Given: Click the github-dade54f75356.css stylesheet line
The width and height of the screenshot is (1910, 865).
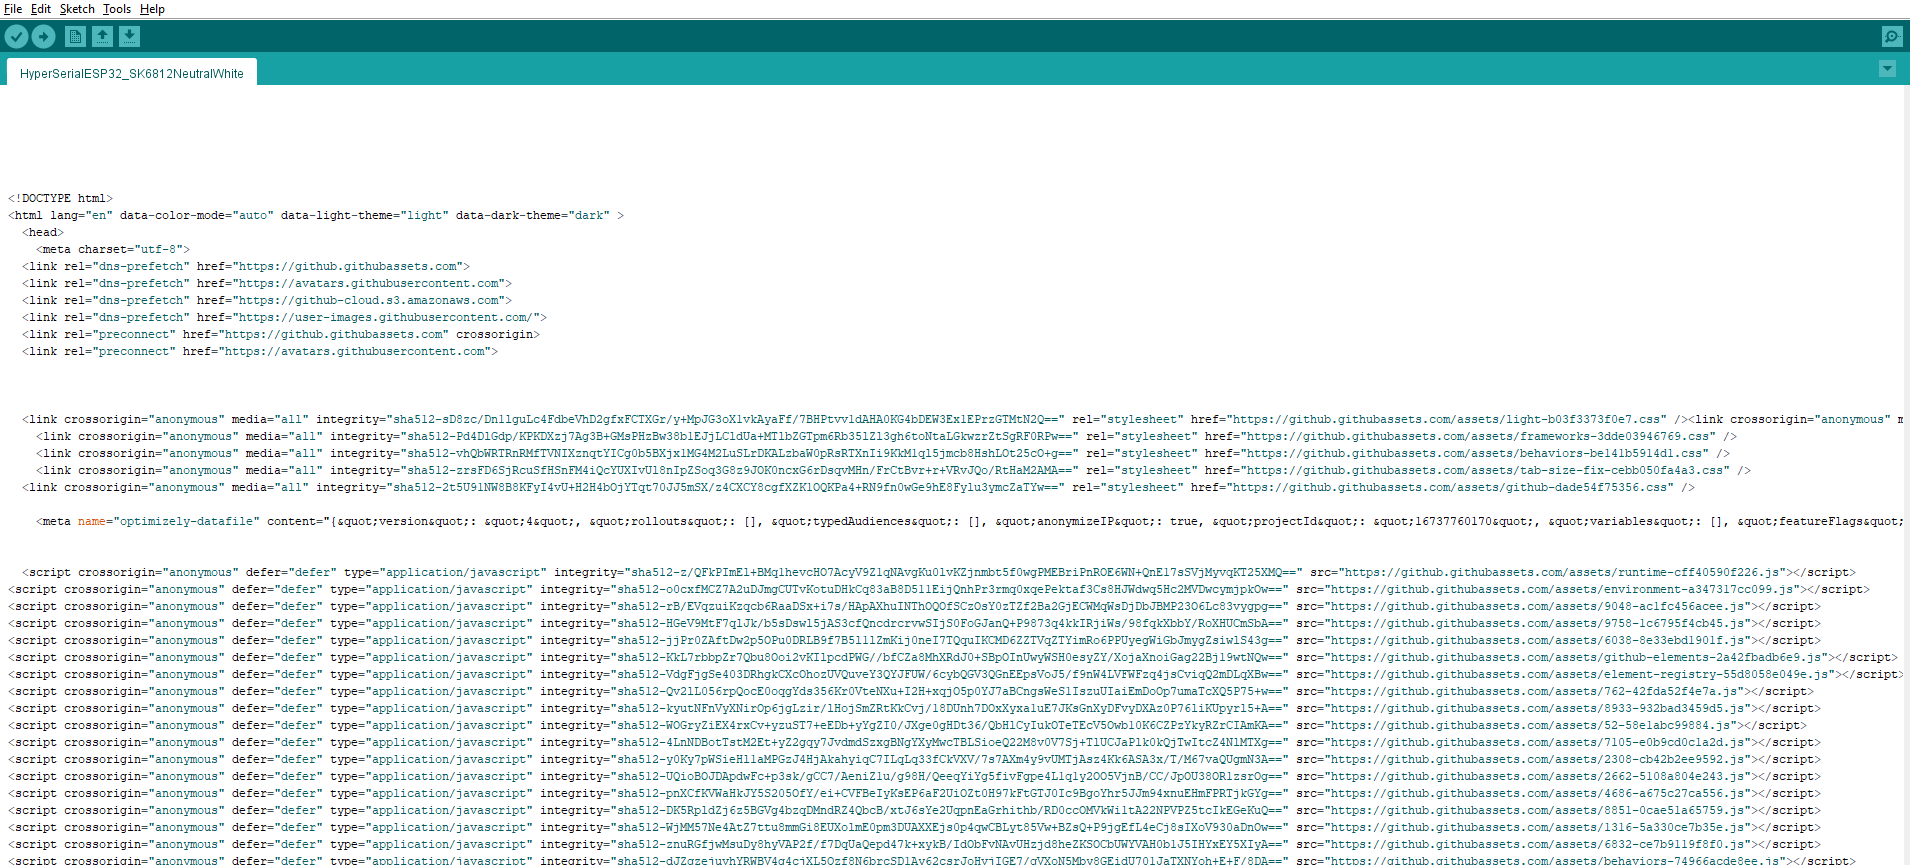Looking at the screenshot, I should click(x=859, y=488).
